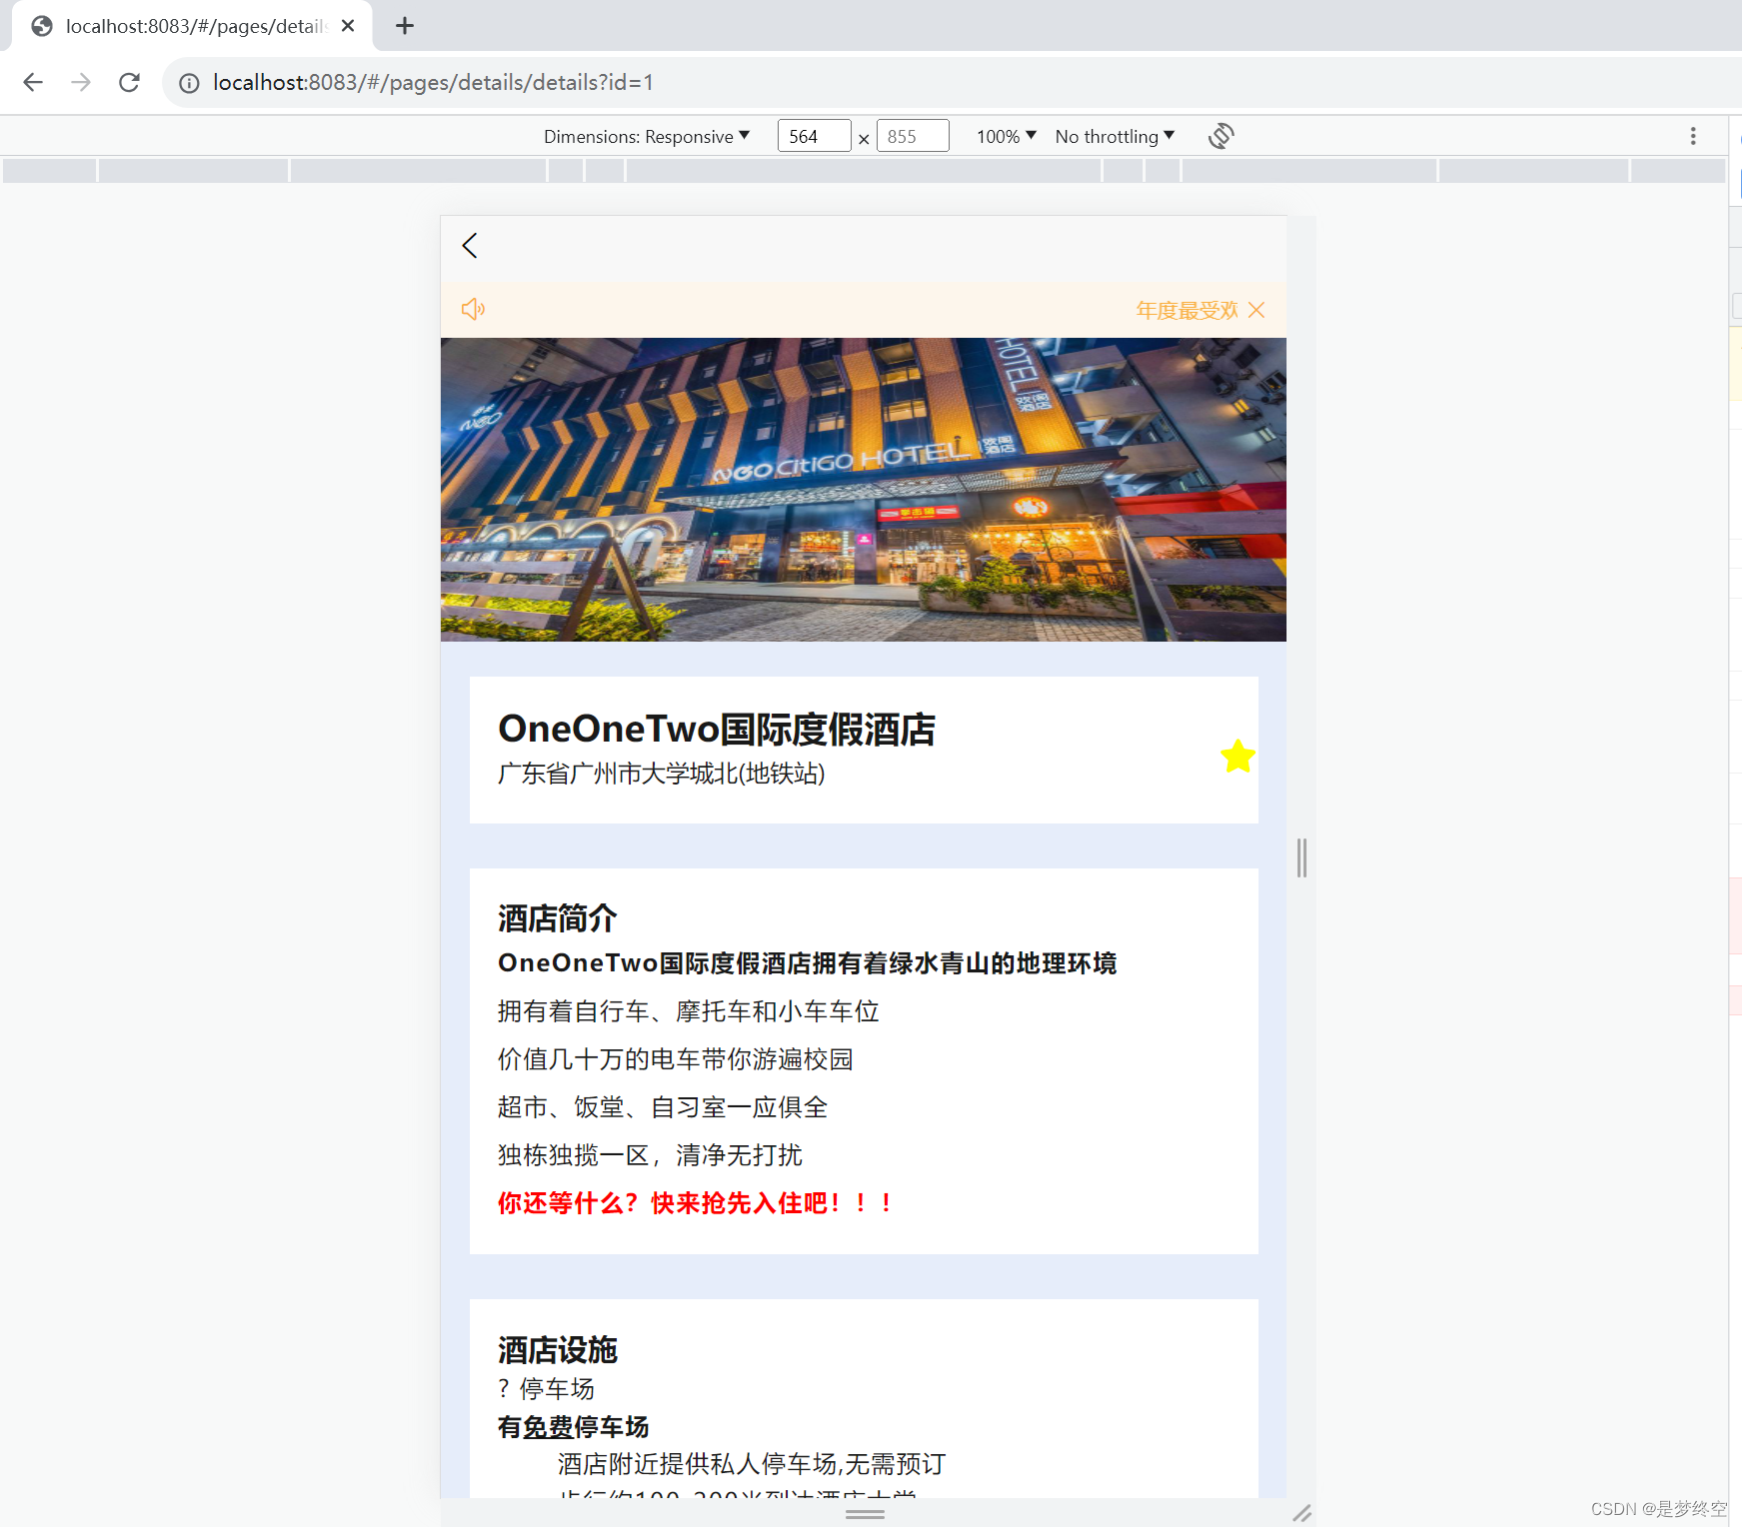This screenshot has height=1527, width=1742.
Task: Edit the width field showing 564
Action: coord(814,136)
